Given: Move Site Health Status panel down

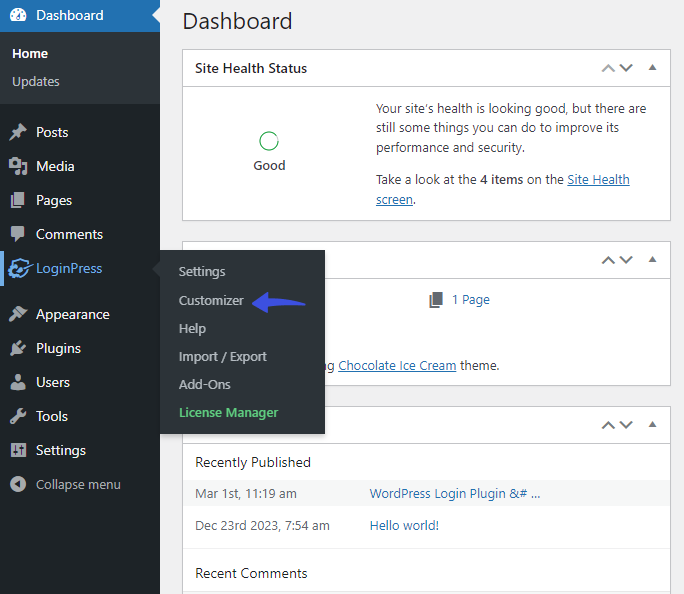Looking at the screenshot, I should point(626,68).
